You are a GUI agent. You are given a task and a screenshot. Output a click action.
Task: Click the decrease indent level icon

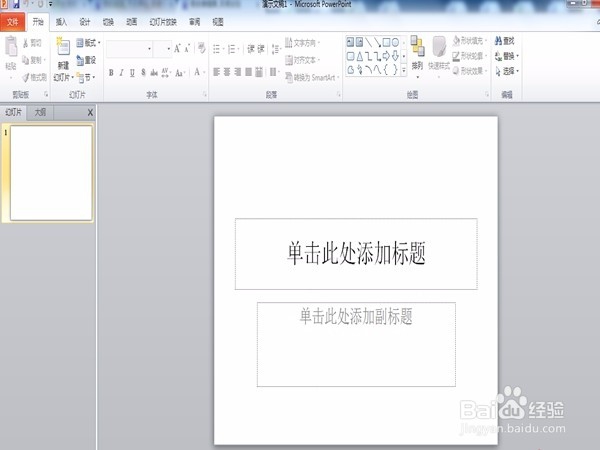pos(251,49)
